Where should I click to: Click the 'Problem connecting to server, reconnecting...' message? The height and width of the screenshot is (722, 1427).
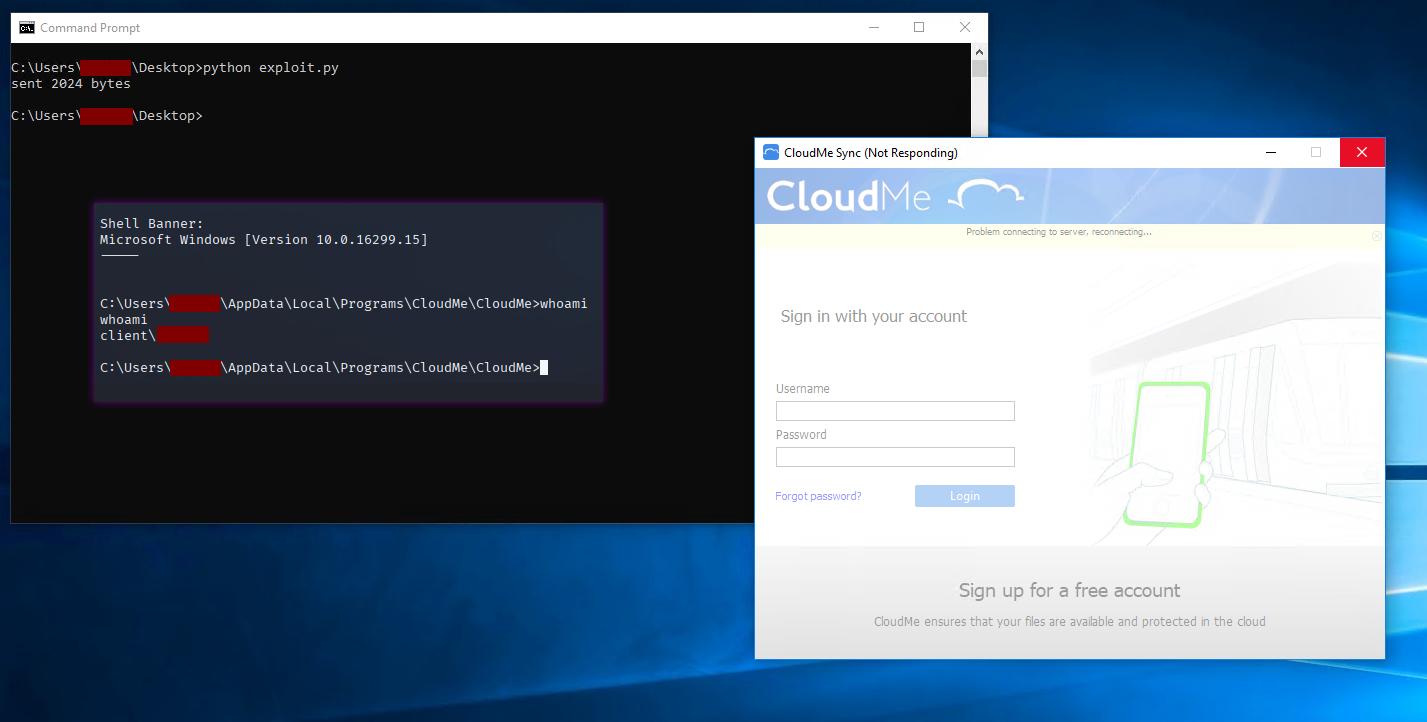(1059, 232)
